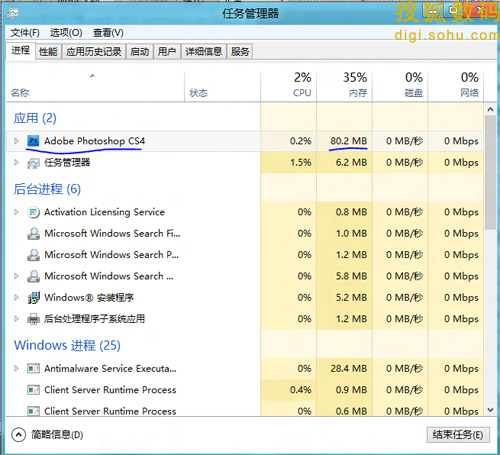Click the Activation Licensing Service icon
This screenshot has height=455, width=500.
click(33, 212)
